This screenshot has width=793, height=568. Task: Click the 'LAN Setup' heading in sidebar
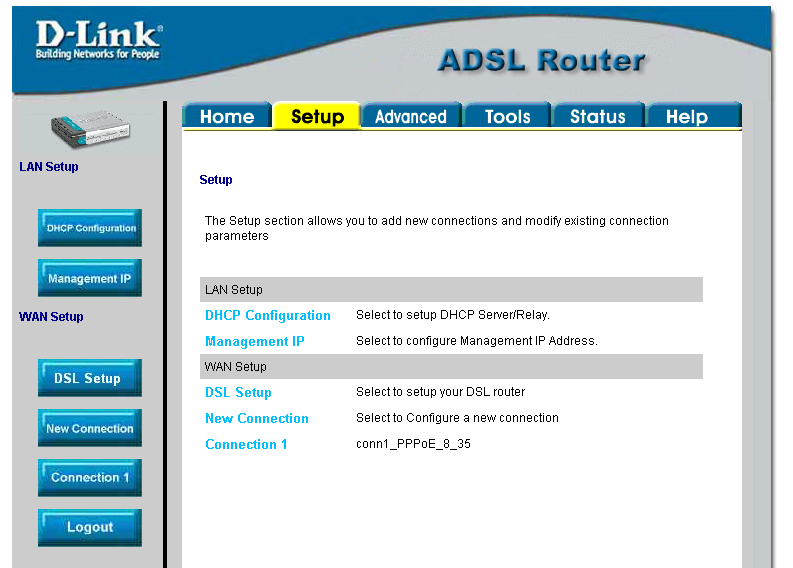49,166
